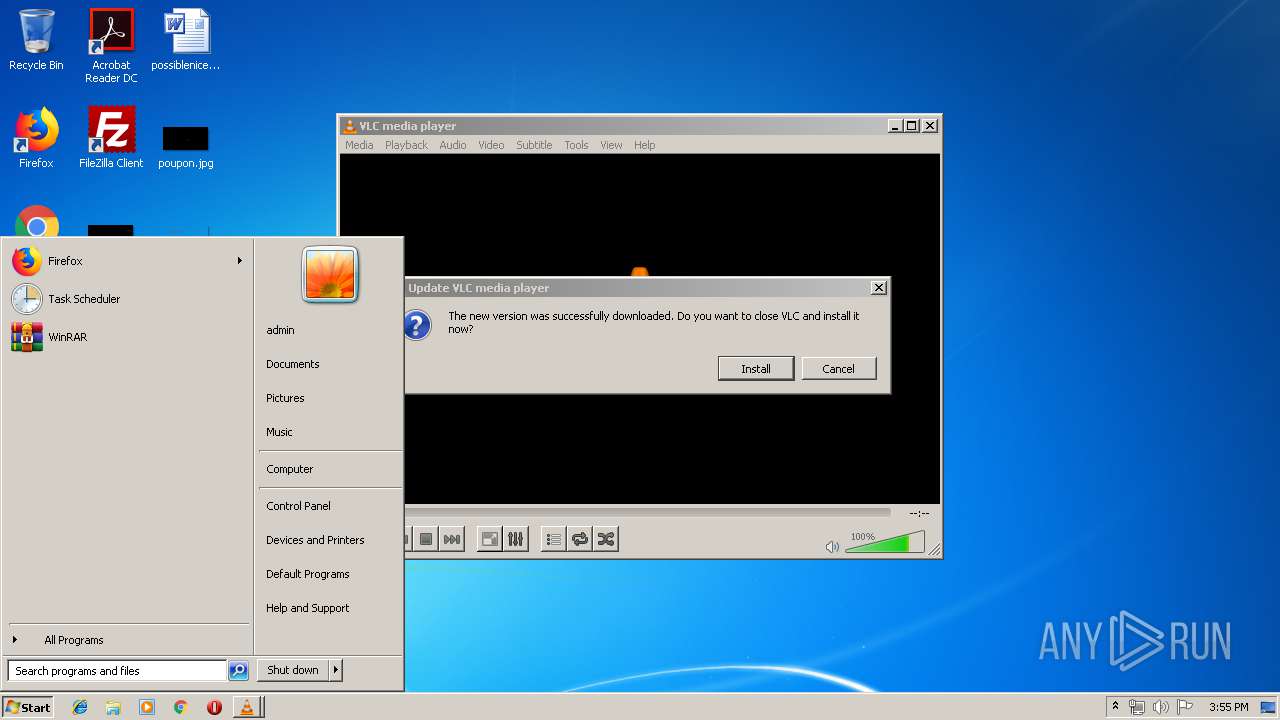Expand the Shut down options arrow

[336, 670]
